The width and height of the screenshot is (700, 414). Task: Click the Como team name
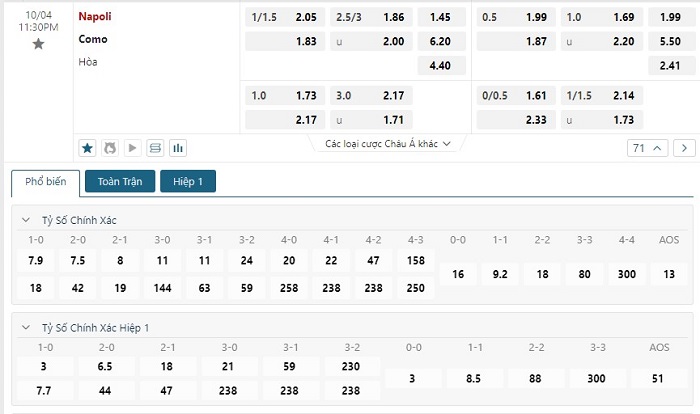click(x=93, y=39)
